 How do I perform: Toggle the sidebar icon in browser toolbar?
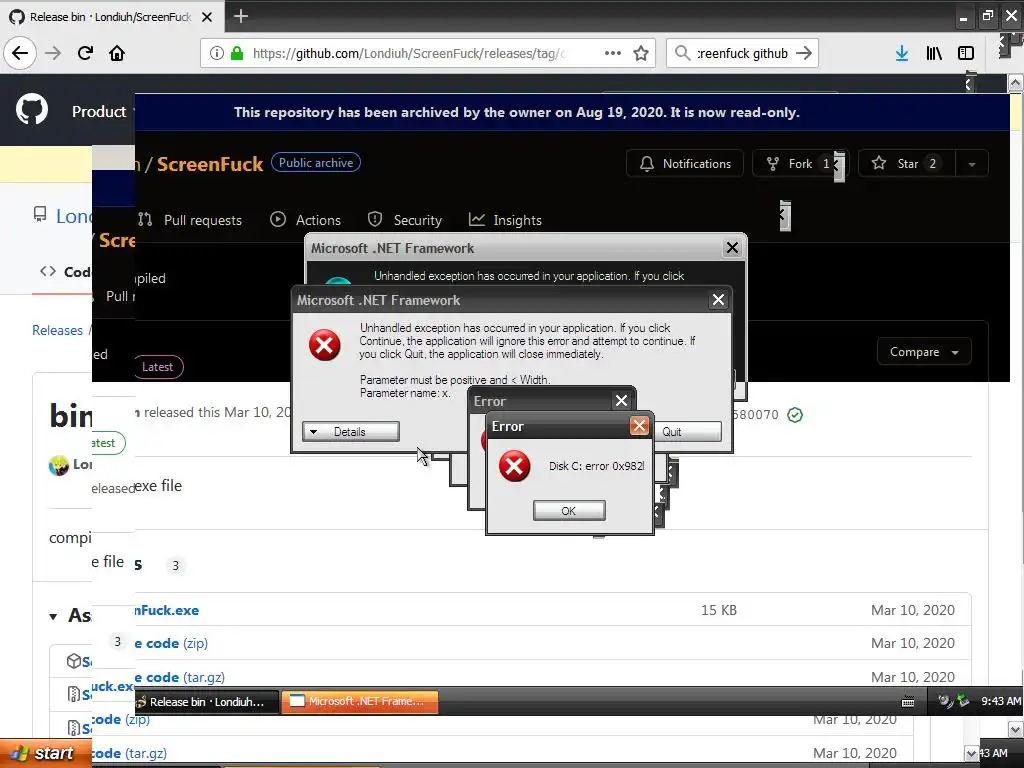(x=966, y=53)
